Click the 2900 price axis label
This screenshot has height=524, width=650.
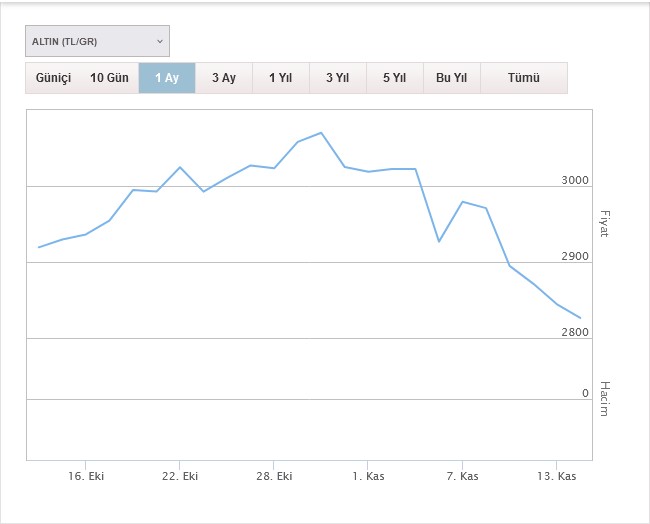click(x=575, y=257)
